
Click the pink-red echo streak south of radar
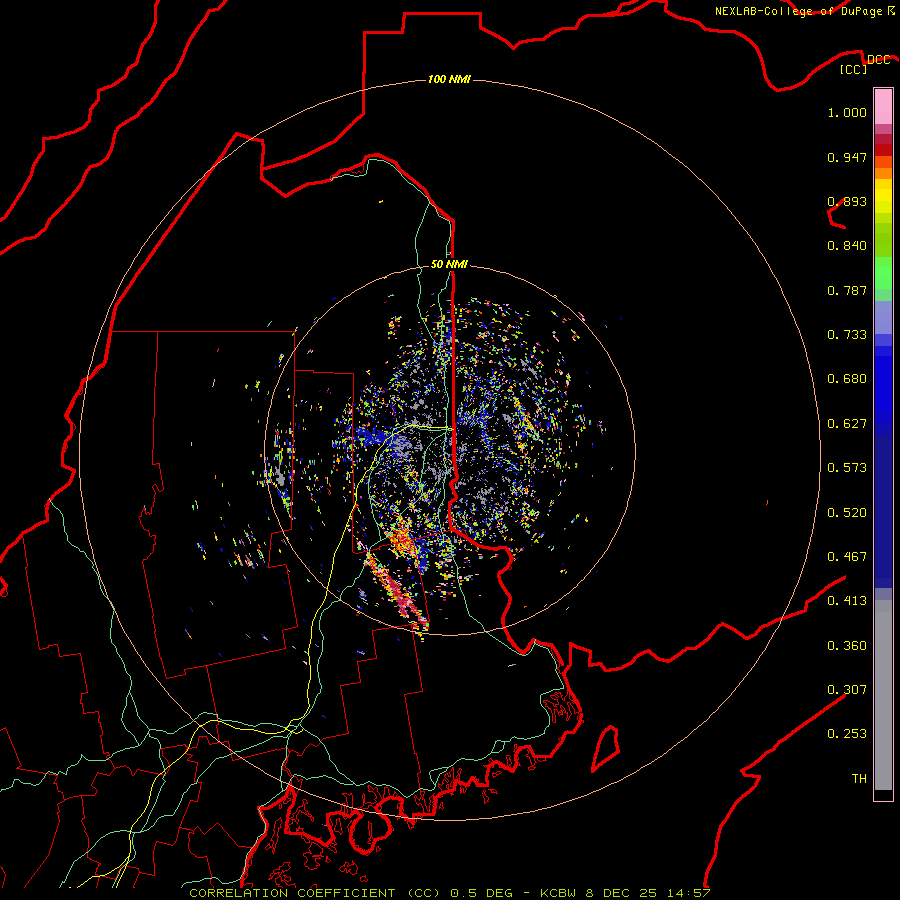click(x=398, y=591)
